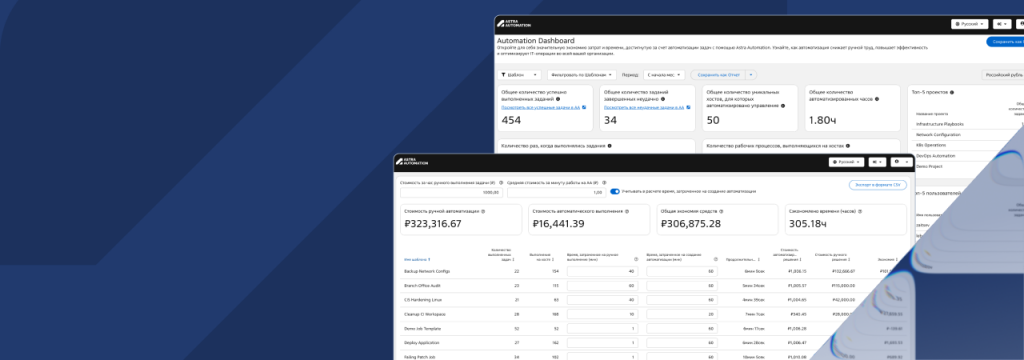Sort by executions on hosts column
This screenshot has width=1024, height=360.
[540, 257]
